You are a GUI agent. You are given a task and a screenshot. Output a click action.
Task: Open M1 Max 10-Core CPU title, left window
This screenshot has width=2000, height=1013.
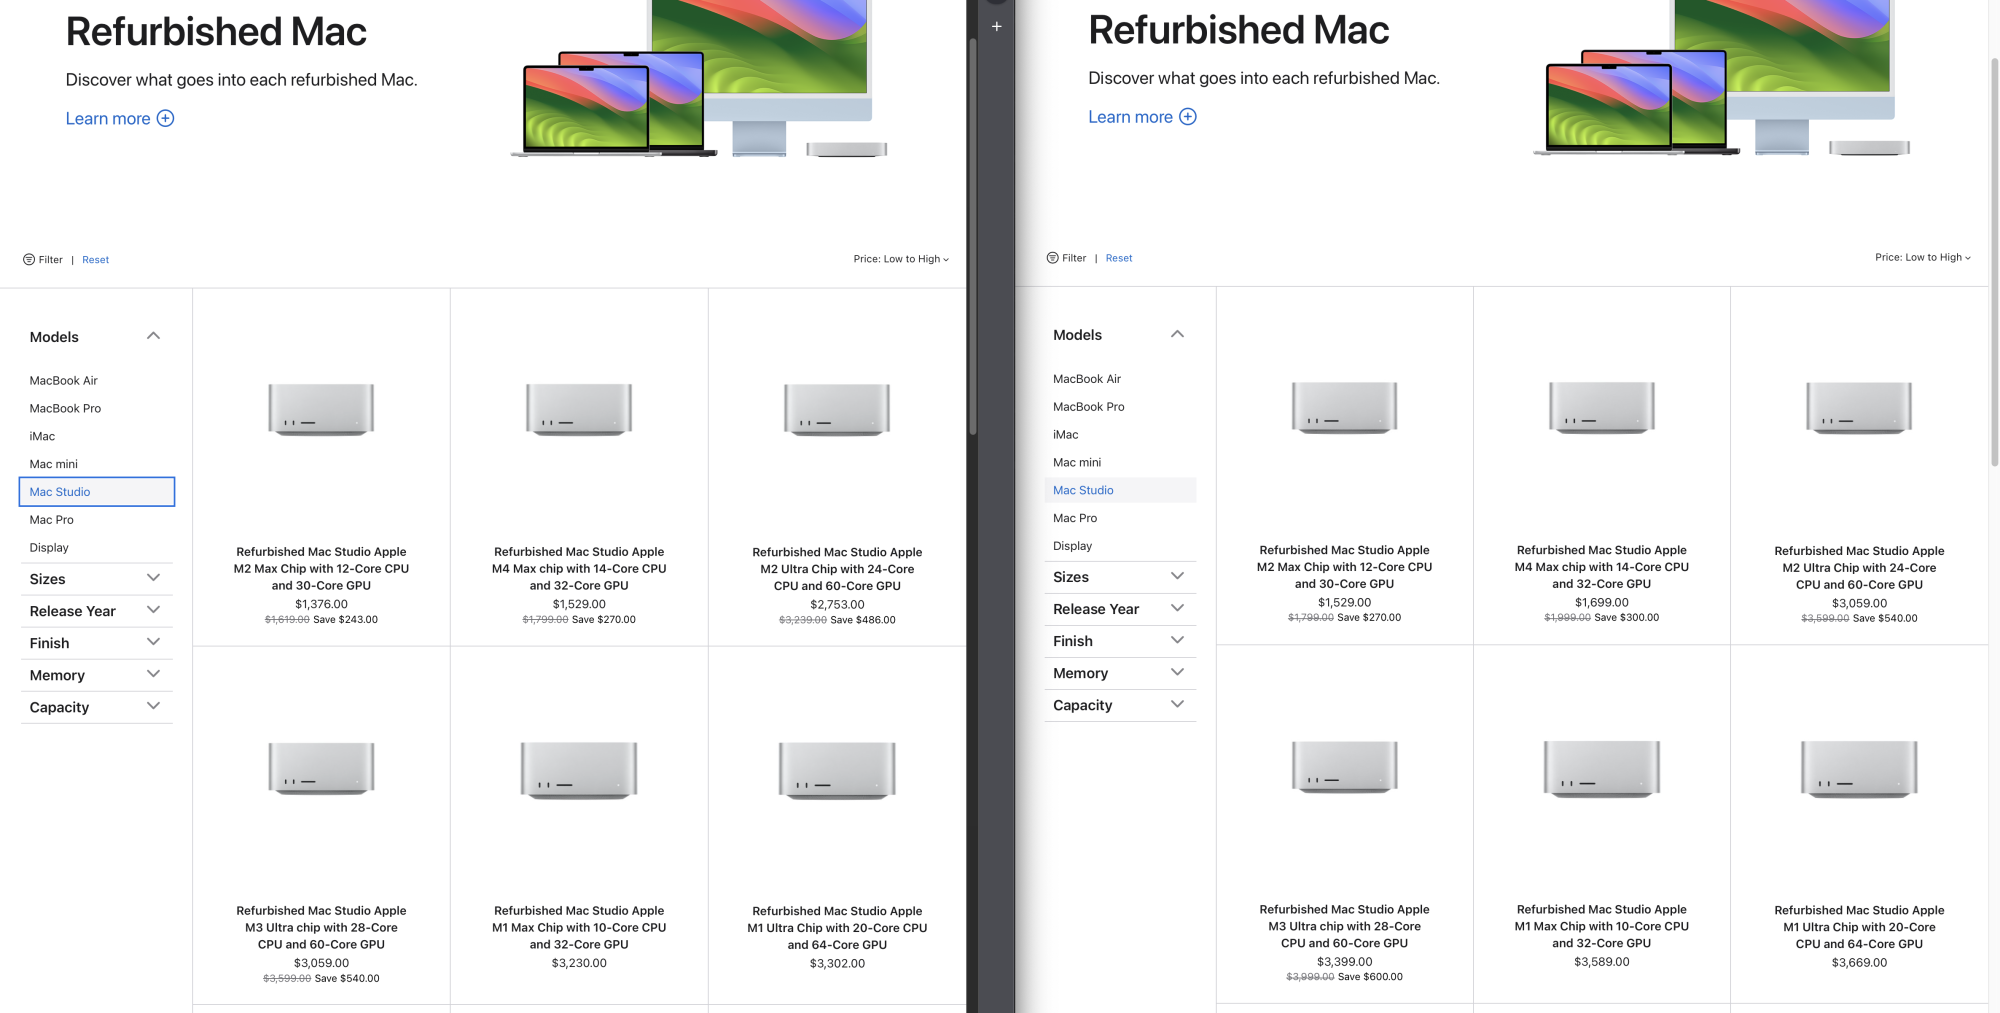[x=579, y=928]
